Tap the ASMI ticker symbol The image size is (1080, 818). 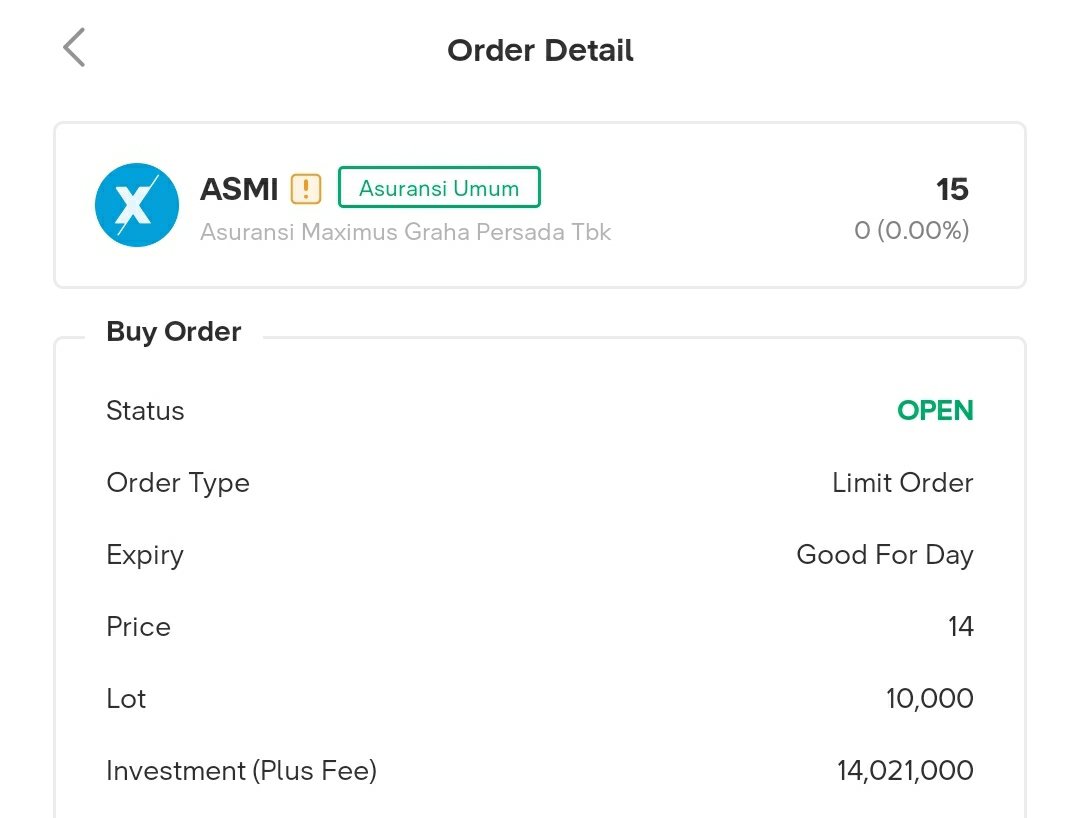point(239,189)
